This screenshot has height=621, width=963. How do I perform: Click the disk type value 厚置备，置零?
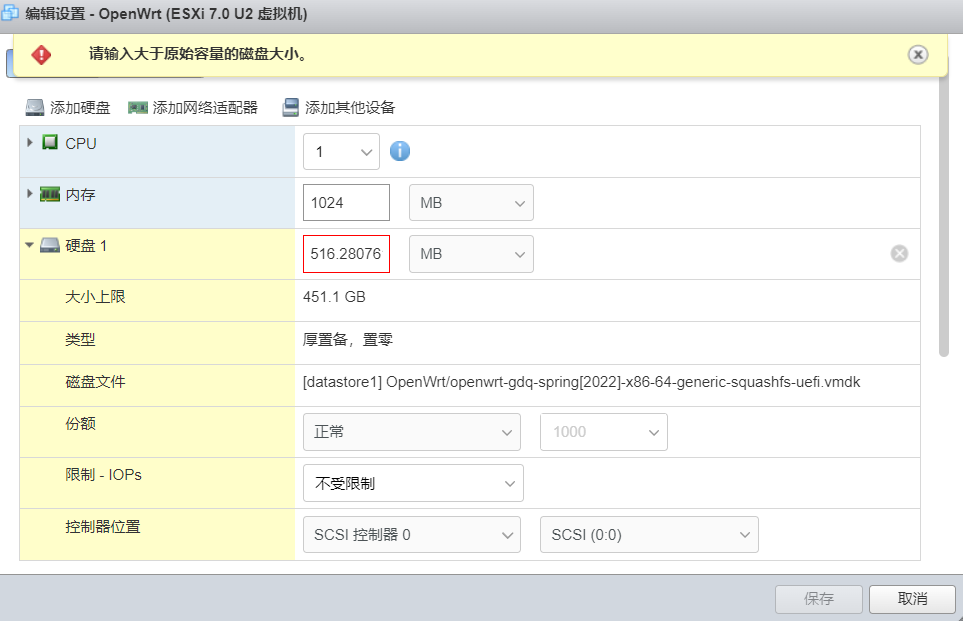[x=348, y=340]
